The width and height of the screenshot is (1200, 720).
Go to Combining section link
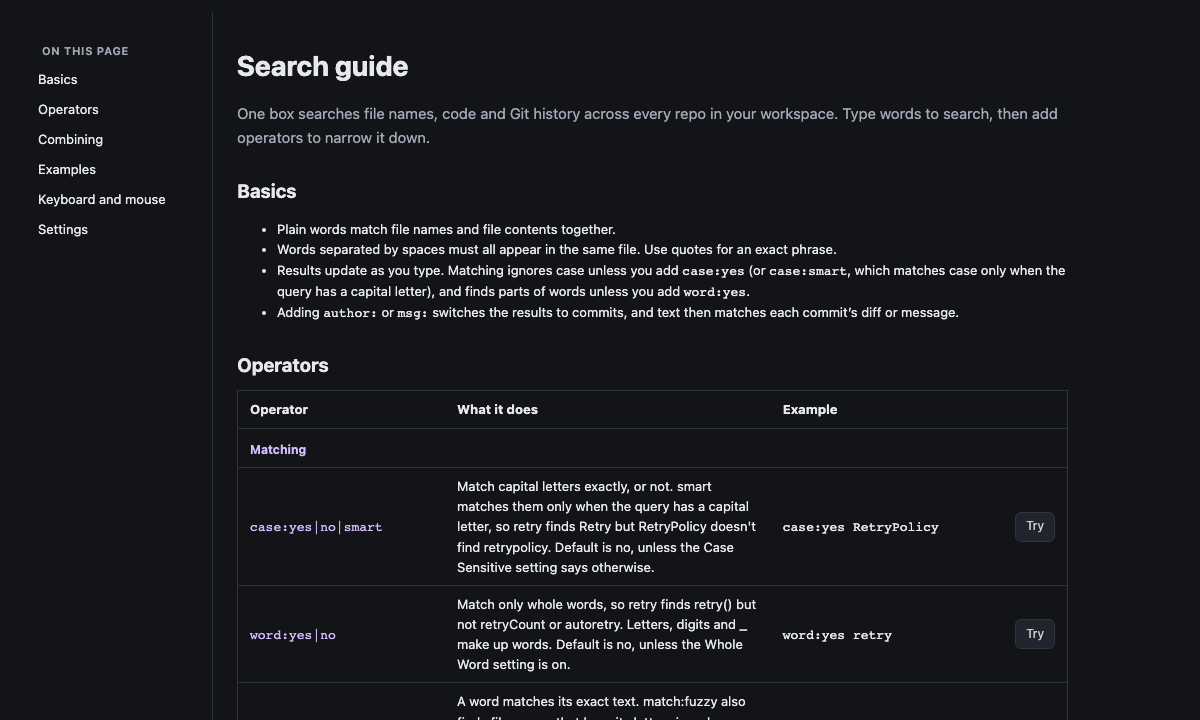[x=70, y=139]
